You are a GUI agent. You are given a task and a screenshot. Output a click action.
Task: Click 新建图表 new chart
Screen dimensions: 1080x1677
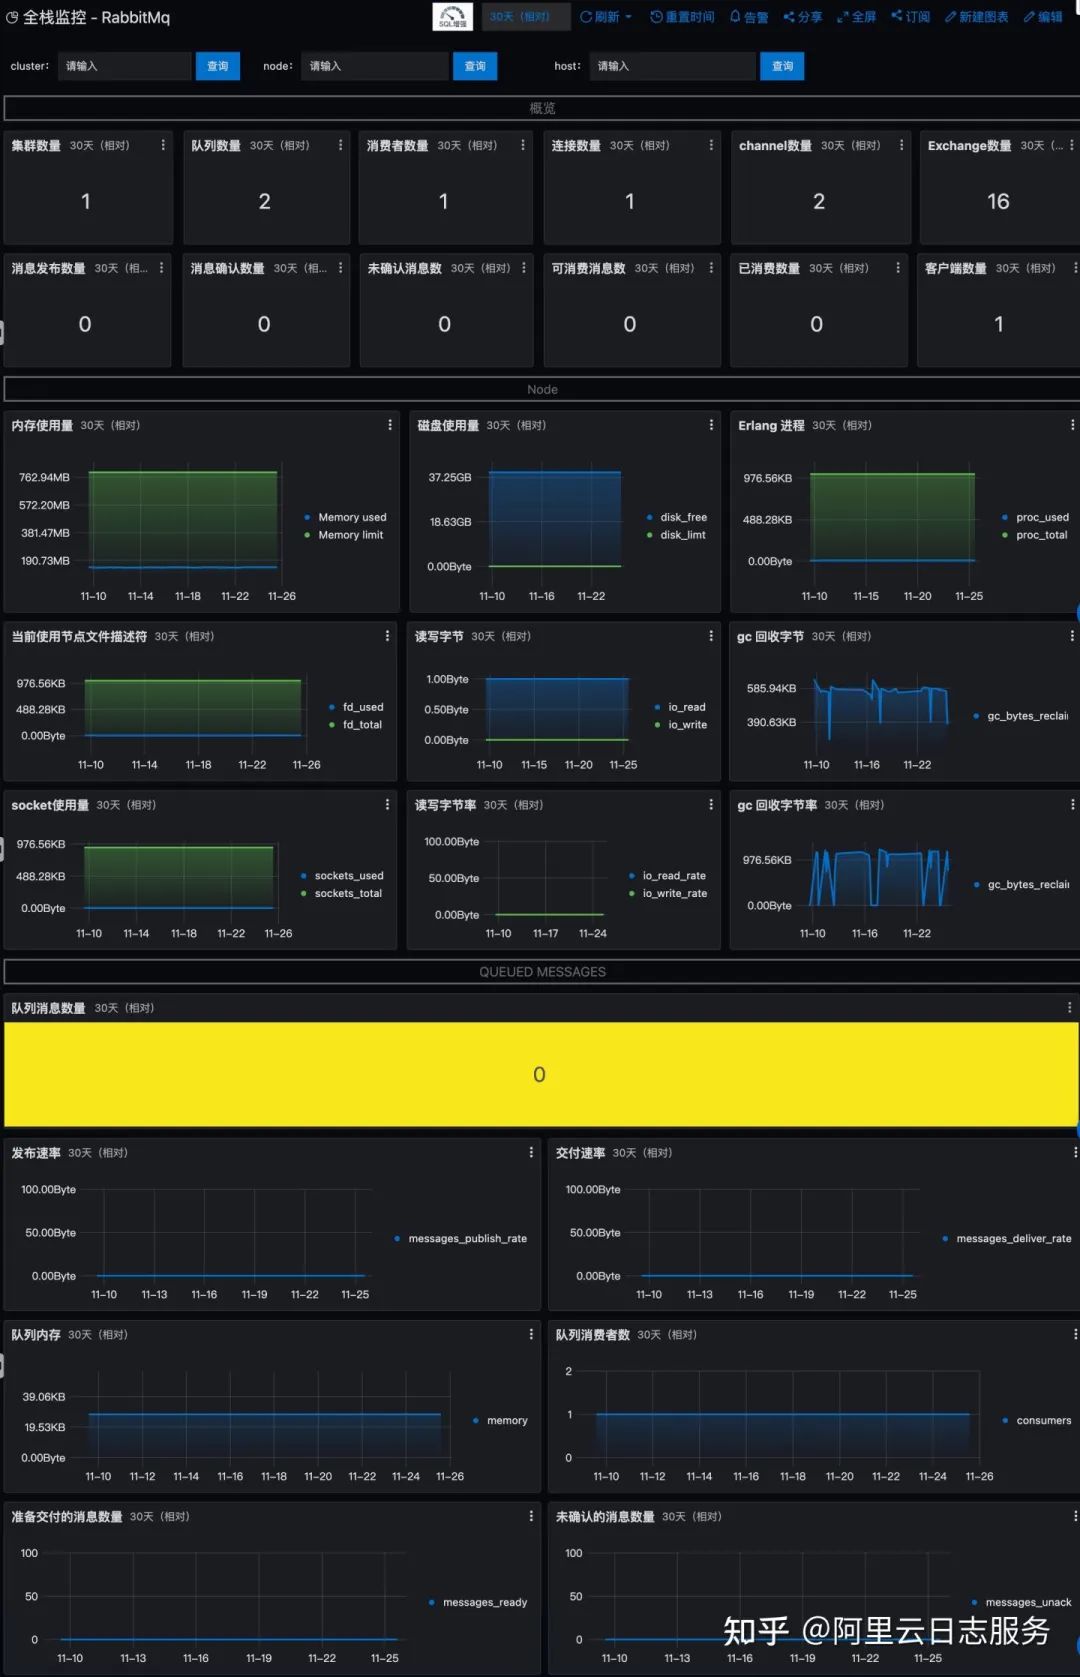(x=977, y=17)
